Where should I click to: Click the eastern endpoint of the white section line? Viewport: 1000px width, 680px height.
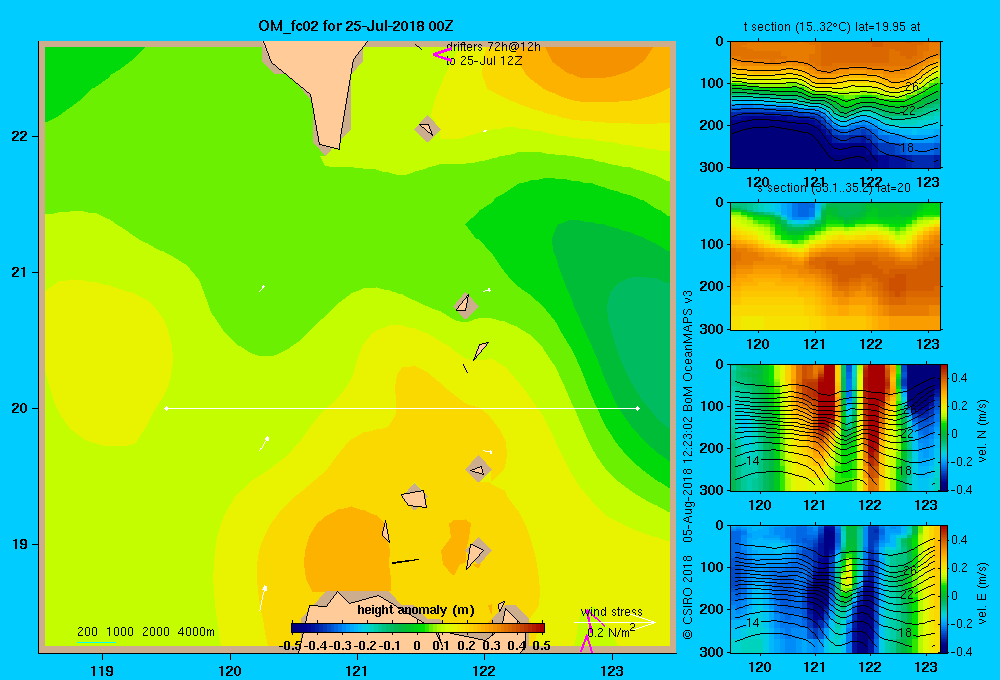click(637, 408)
